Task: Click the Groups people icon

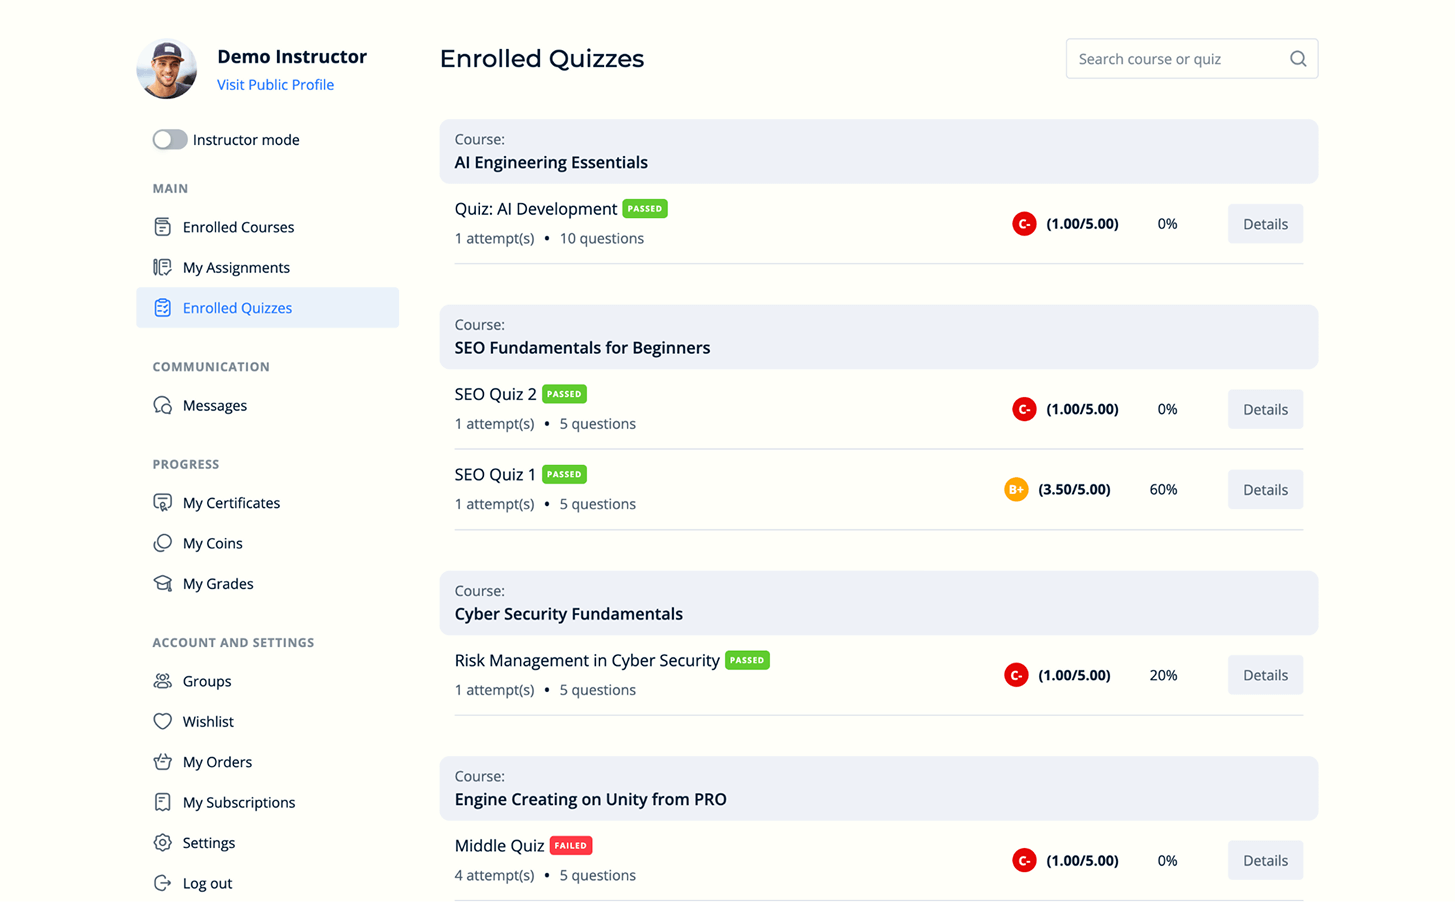Action: tap(162, 681)
